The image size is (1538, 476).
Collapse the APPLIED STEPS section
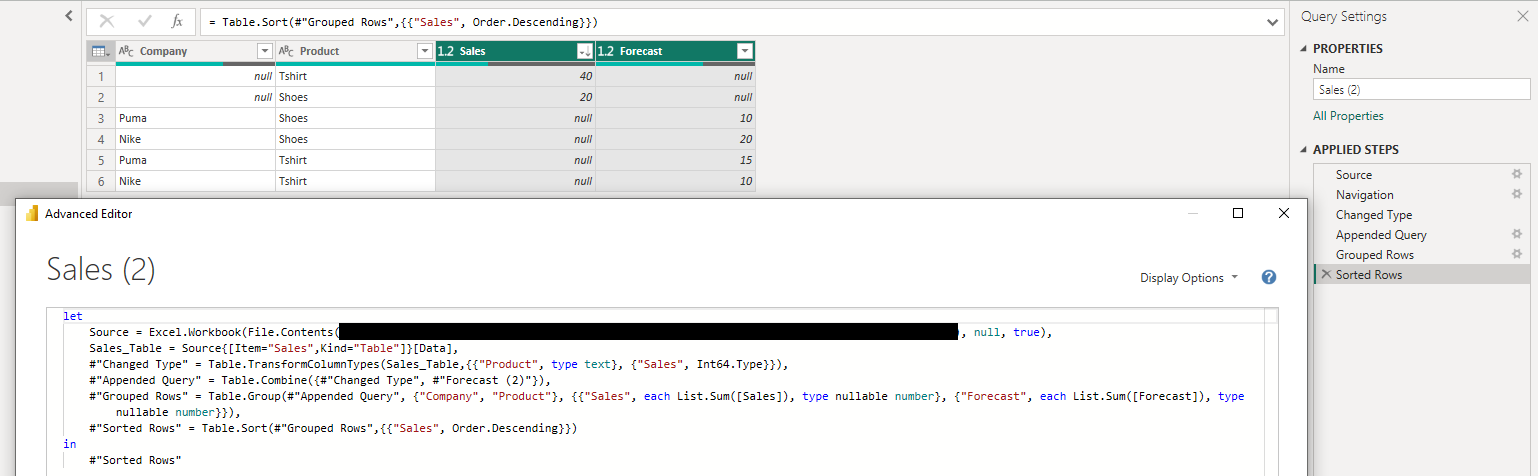(x=1304, y=150)
